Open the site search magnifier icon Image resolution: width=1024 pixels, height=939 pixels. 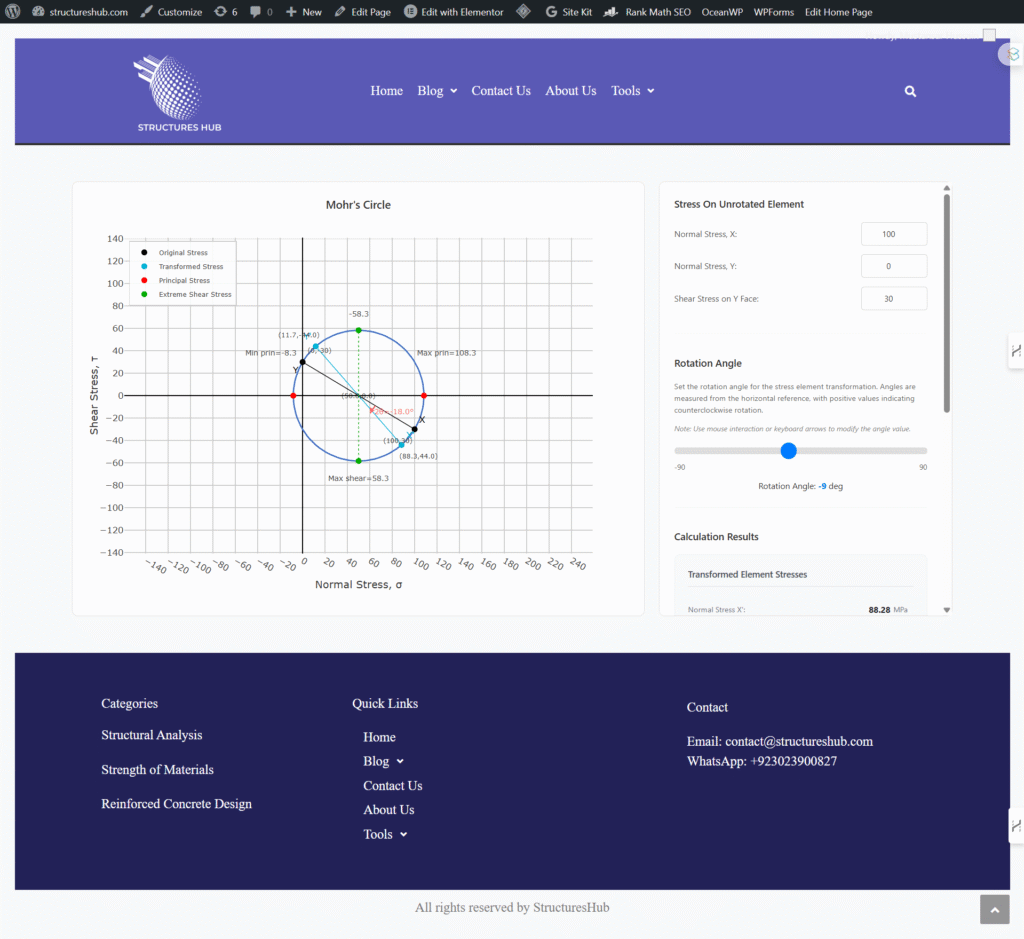[x=910, y=91]
